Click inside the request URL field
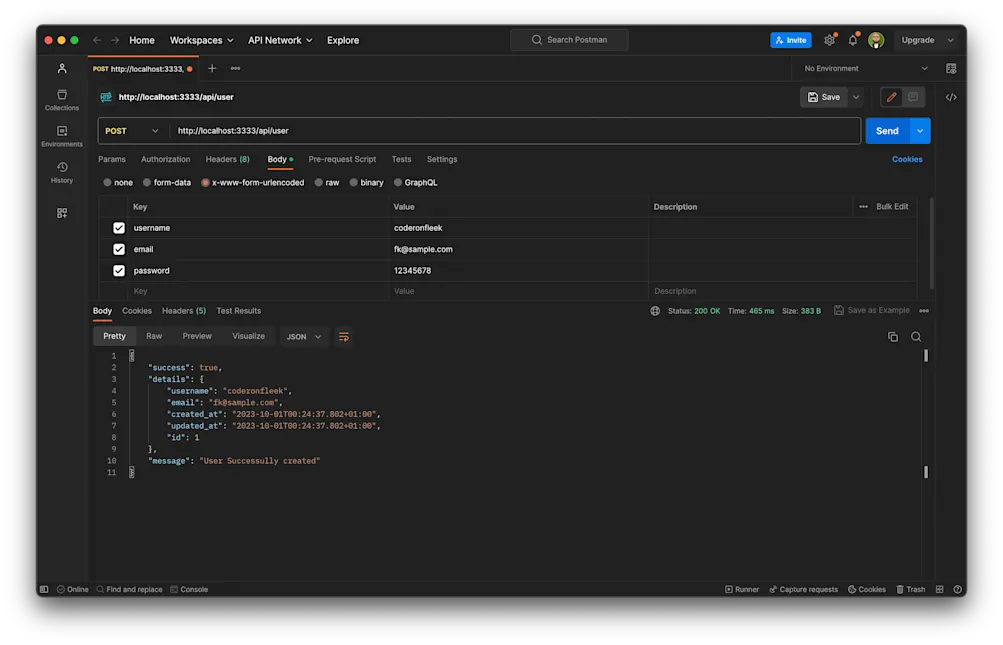 pos(400,130)
